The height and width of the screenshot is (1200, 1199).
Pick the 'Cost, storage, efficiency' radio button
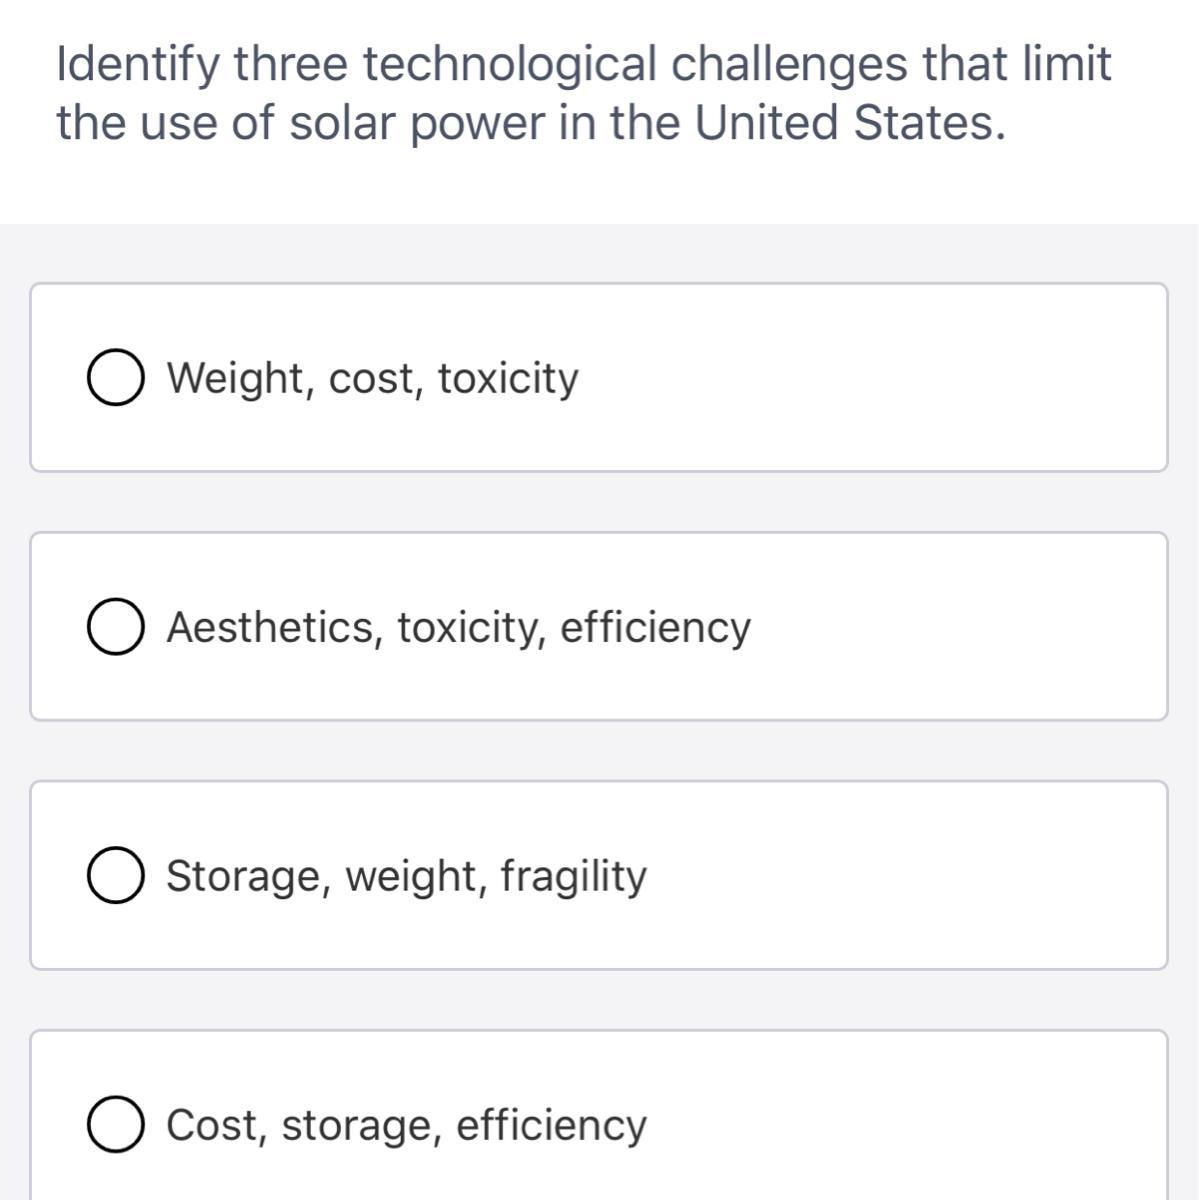[114, 1125]
